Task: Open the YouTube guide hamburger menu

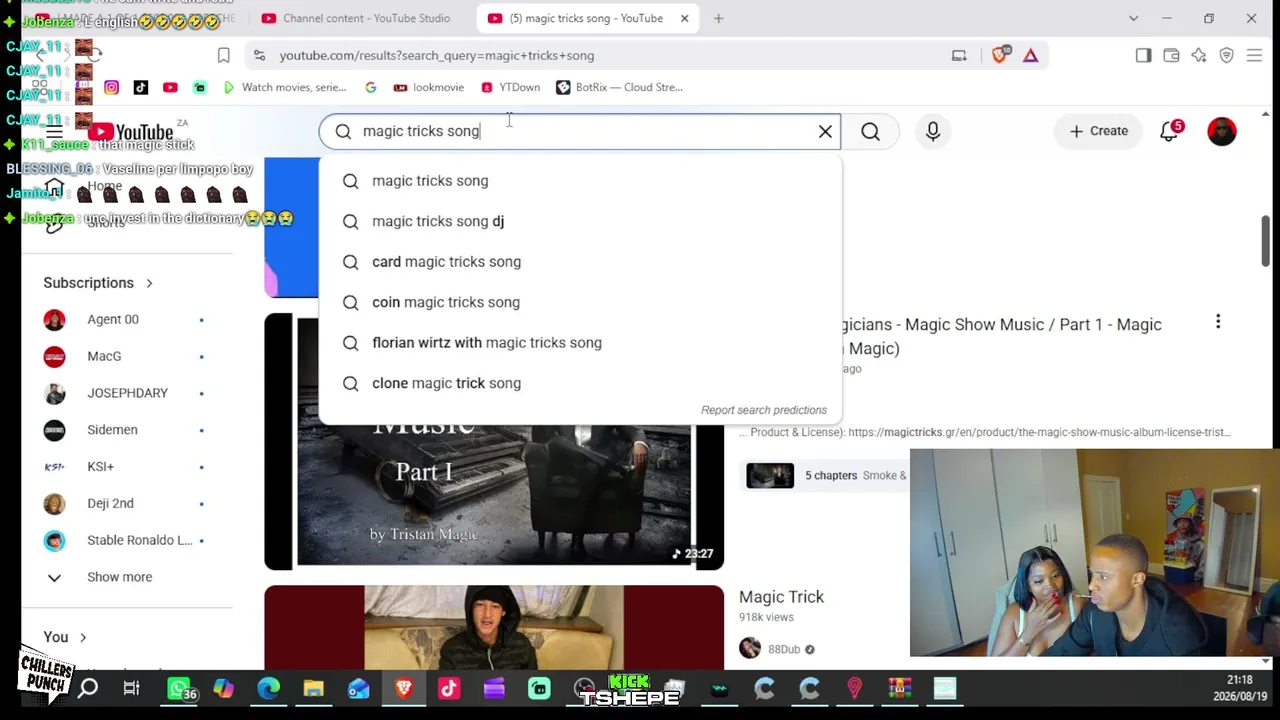Action: pyautogui.click(x=54, y=131)
